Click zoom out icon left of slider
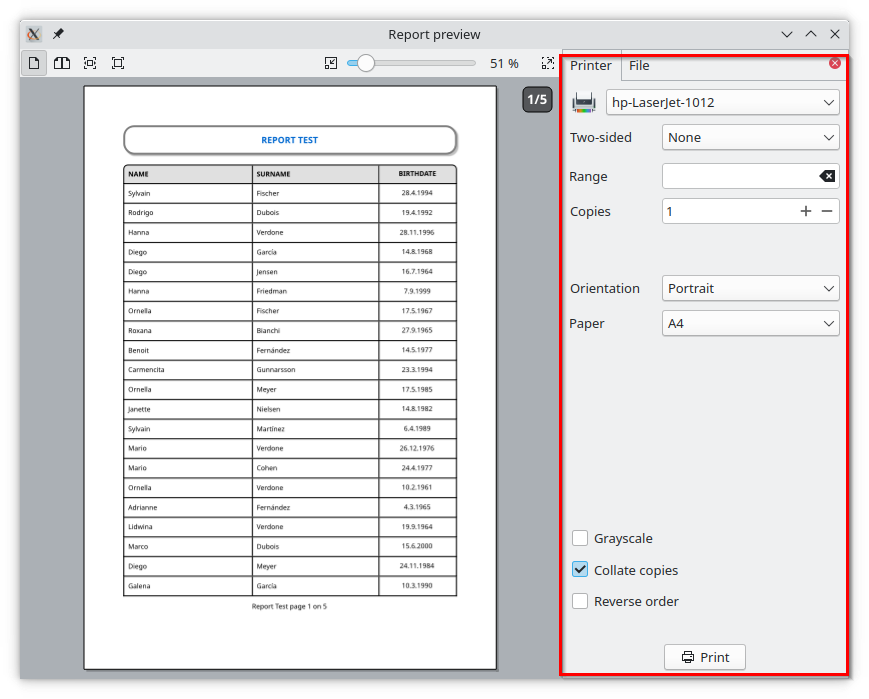869x699 pixels. (332, 63)
